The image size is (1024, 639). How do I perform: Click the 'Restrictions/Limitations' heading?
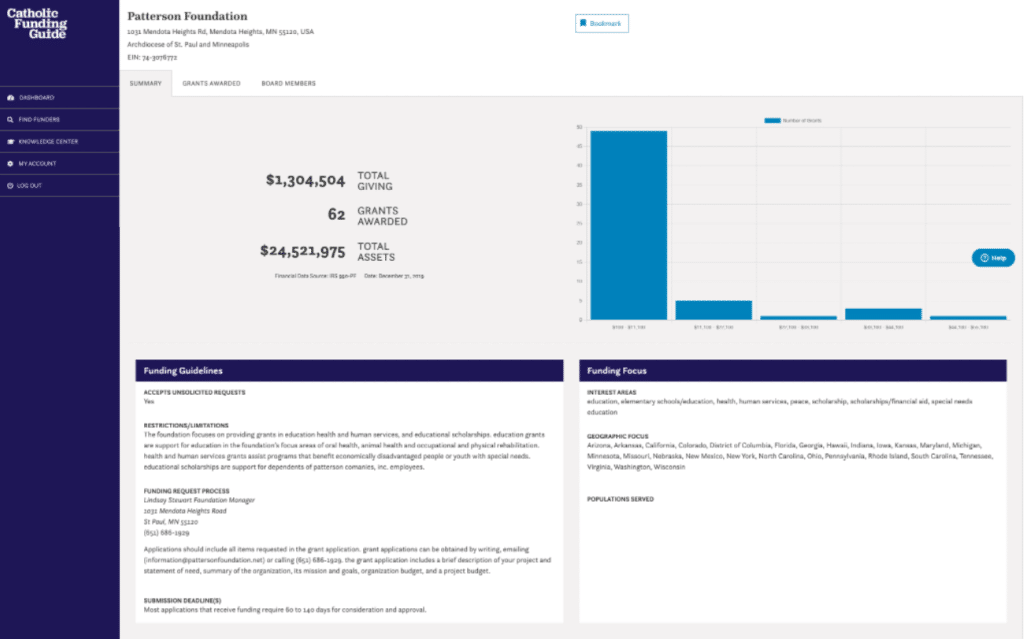pyautogui.click(x=186, y=425)
